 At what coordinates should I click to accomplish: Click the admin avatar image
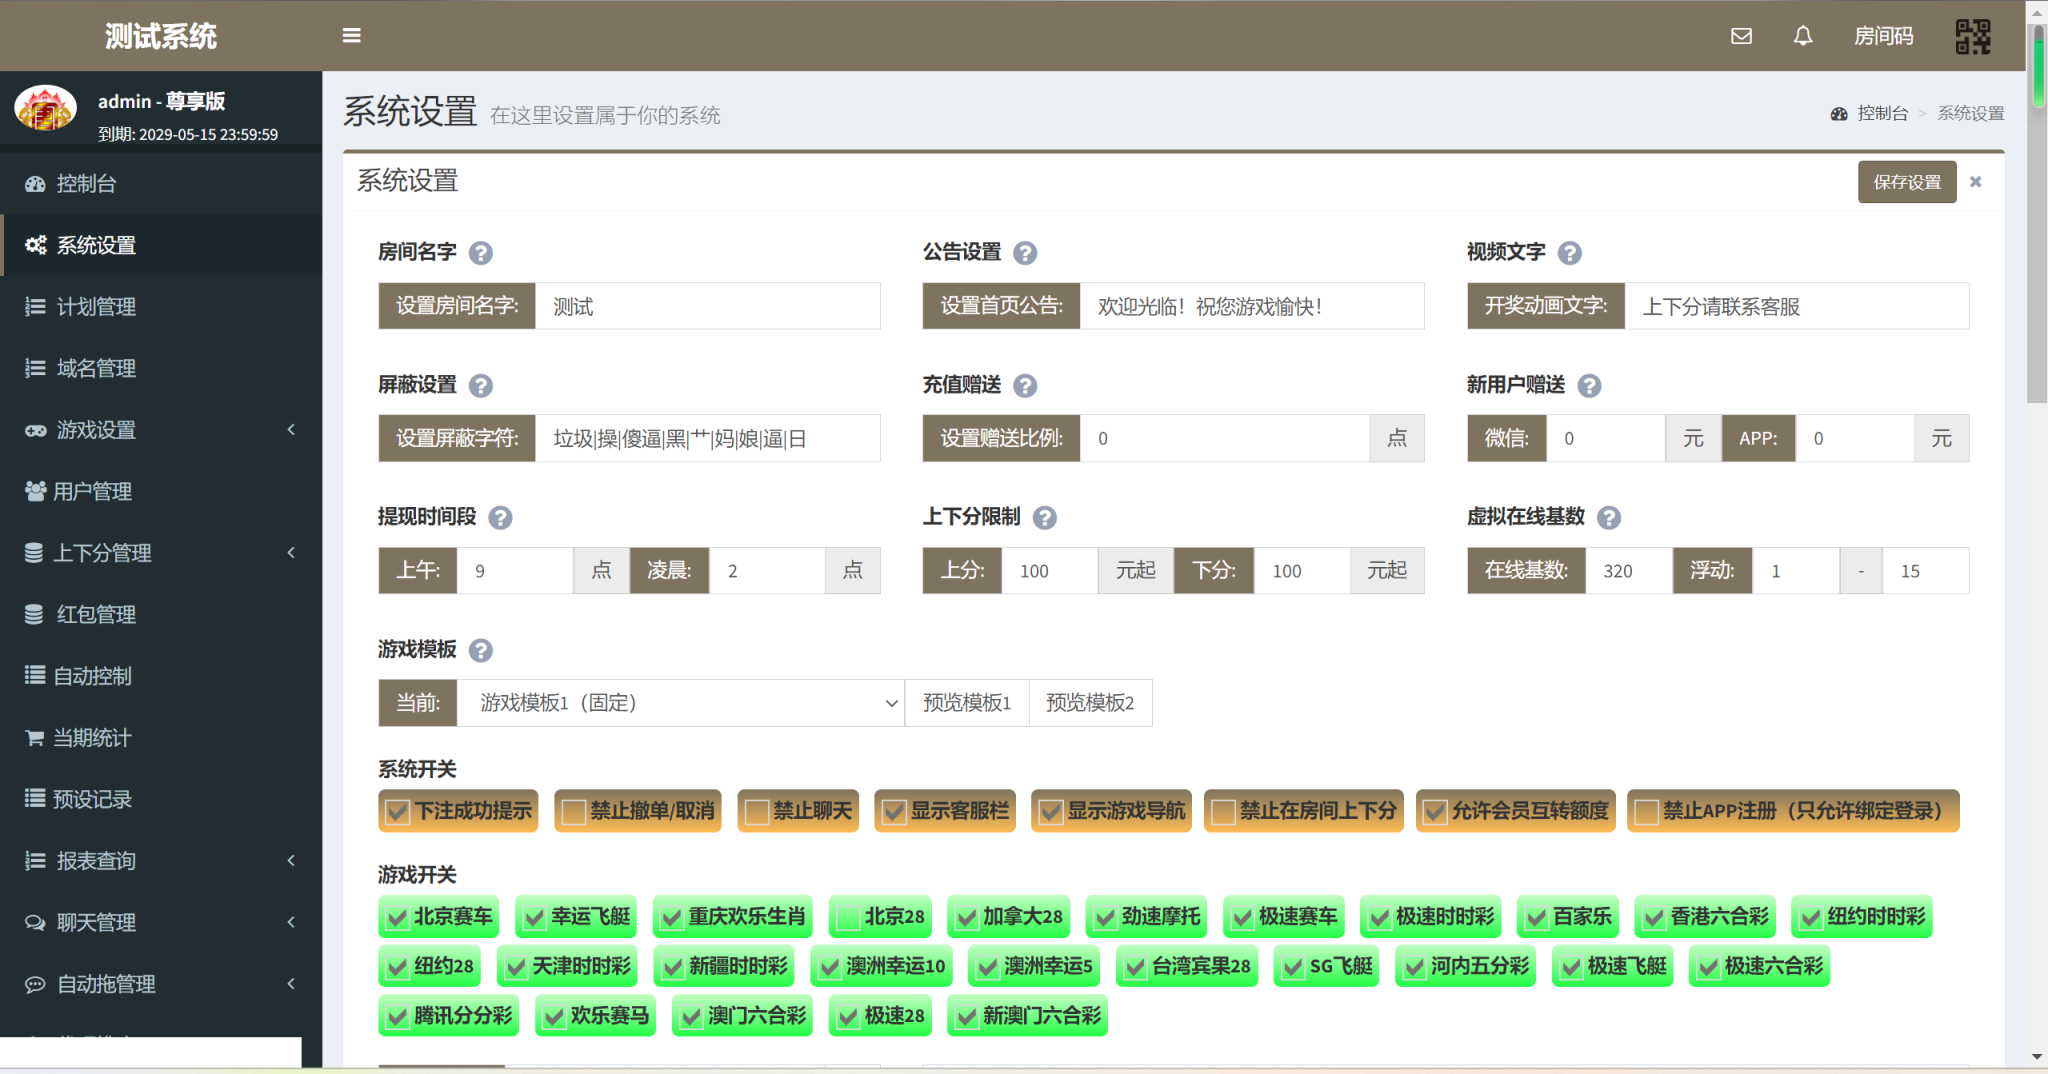46,109
